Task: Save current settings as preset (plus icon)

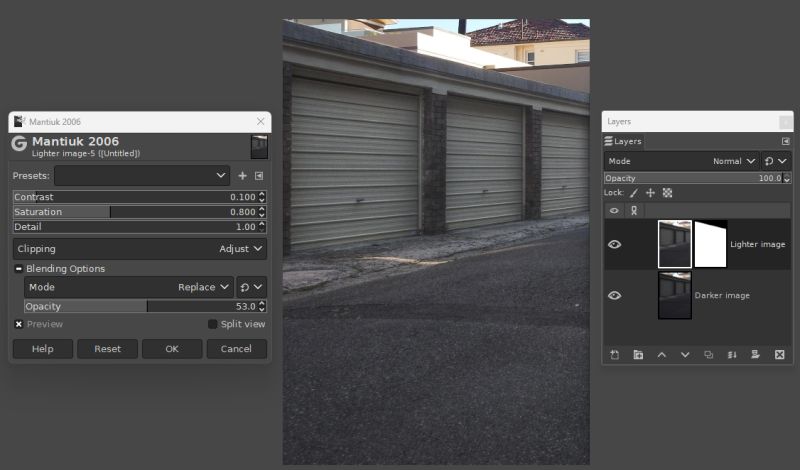Action: [242, 176]
